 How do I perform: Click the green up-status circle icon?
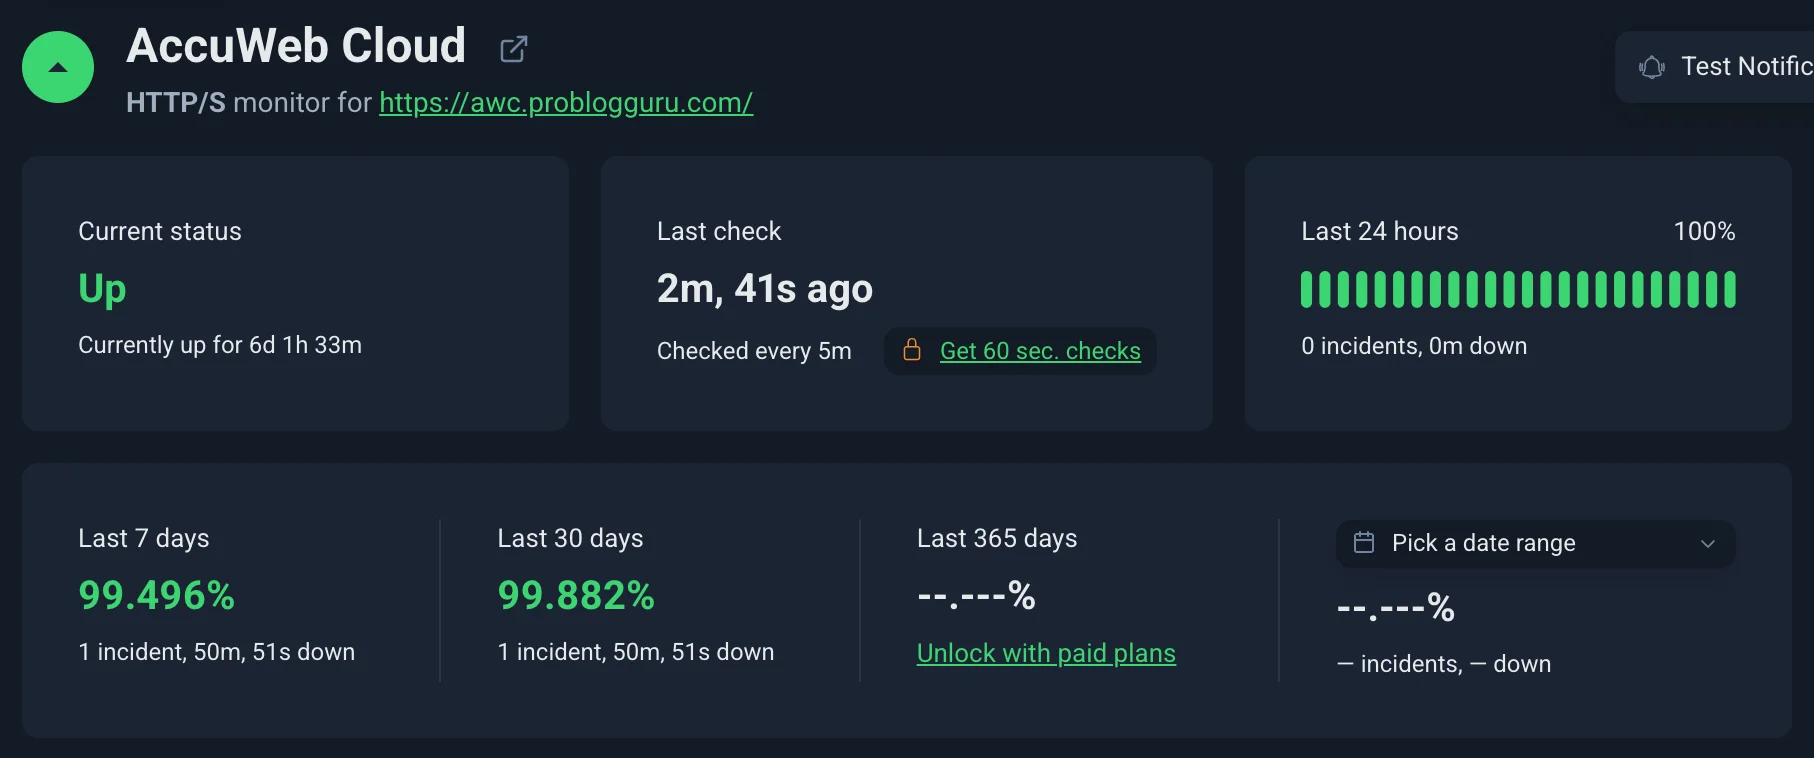(x=58, y=67)
